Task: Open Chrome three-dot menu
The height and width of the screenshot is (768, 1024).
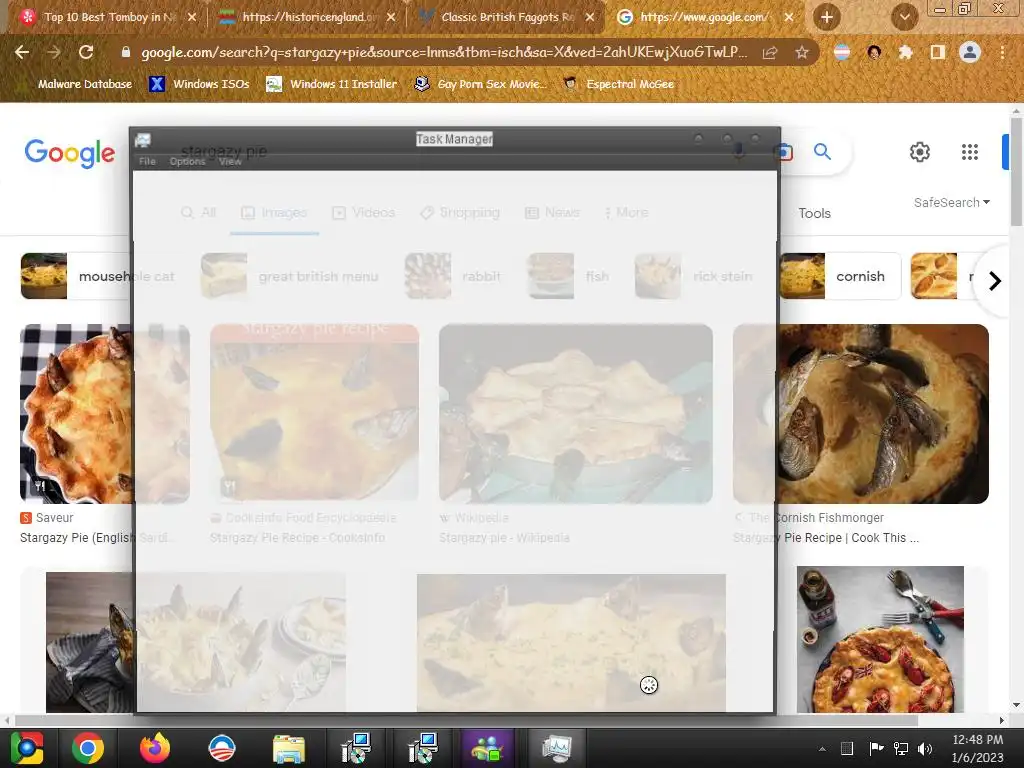Action: pyautogui.click(x=1002, y=52)
